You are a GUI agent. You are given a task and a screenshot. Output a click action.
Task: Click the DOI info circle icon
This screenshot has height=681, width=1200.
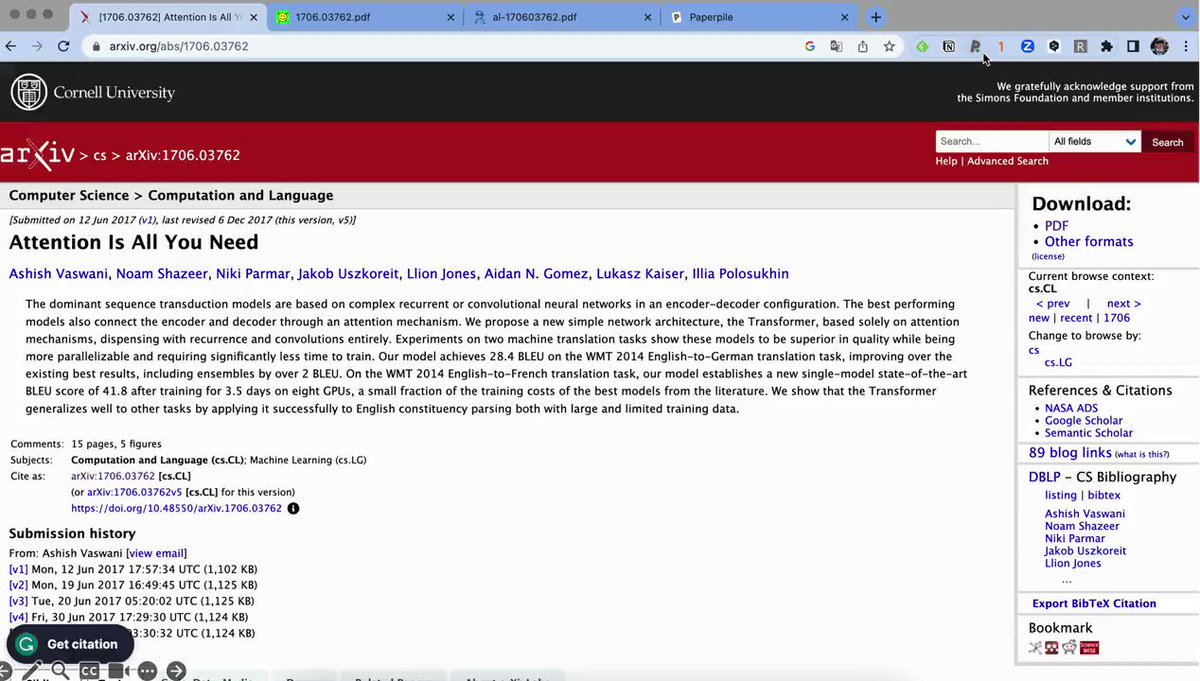tap(293, 508)
